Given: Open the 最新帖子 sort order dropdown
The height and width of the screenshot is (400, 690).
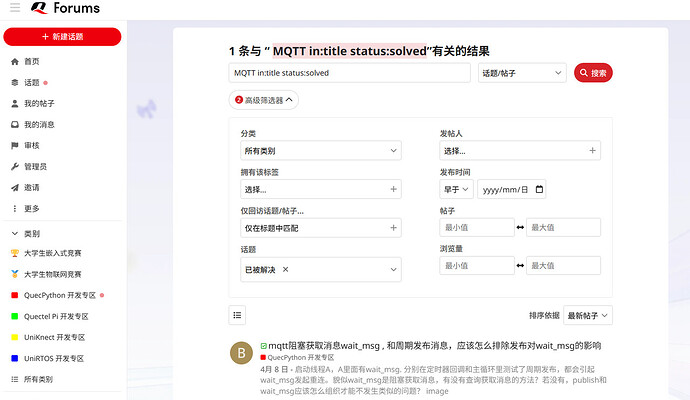Looking at the screenshot, I should point(588,315).
